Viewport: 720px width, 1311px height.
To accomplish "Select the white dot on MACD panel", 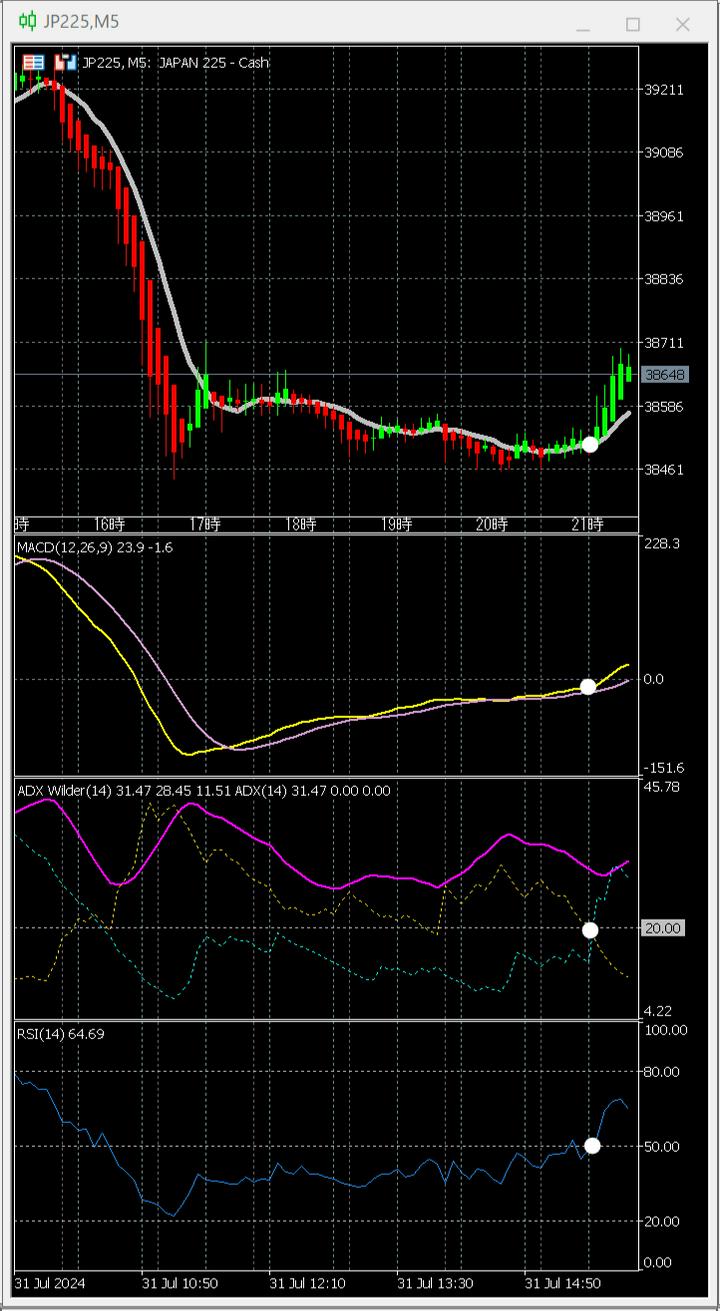I will coord(588,686).
